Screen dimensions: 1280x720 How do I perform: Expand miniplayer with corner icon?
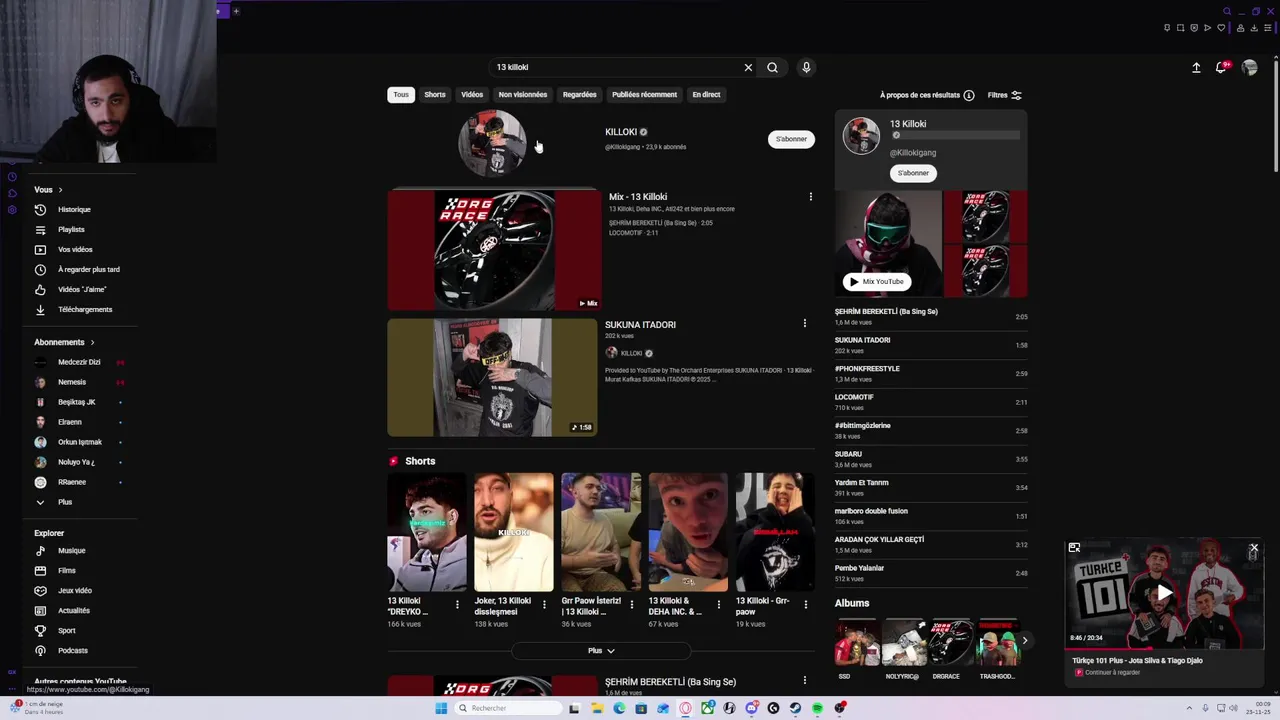click(x=1074, y=548)
